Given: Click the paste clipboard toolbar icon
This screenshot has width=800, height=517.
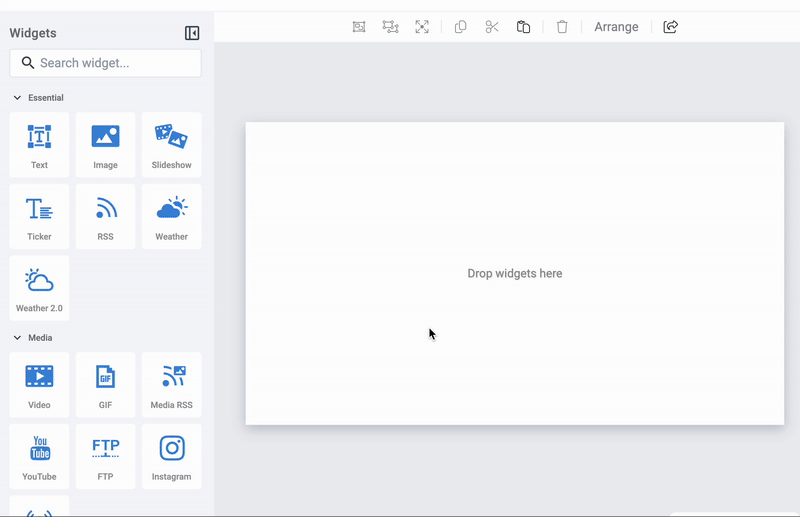Looking at the screenshot, I should tap(523, 27).
